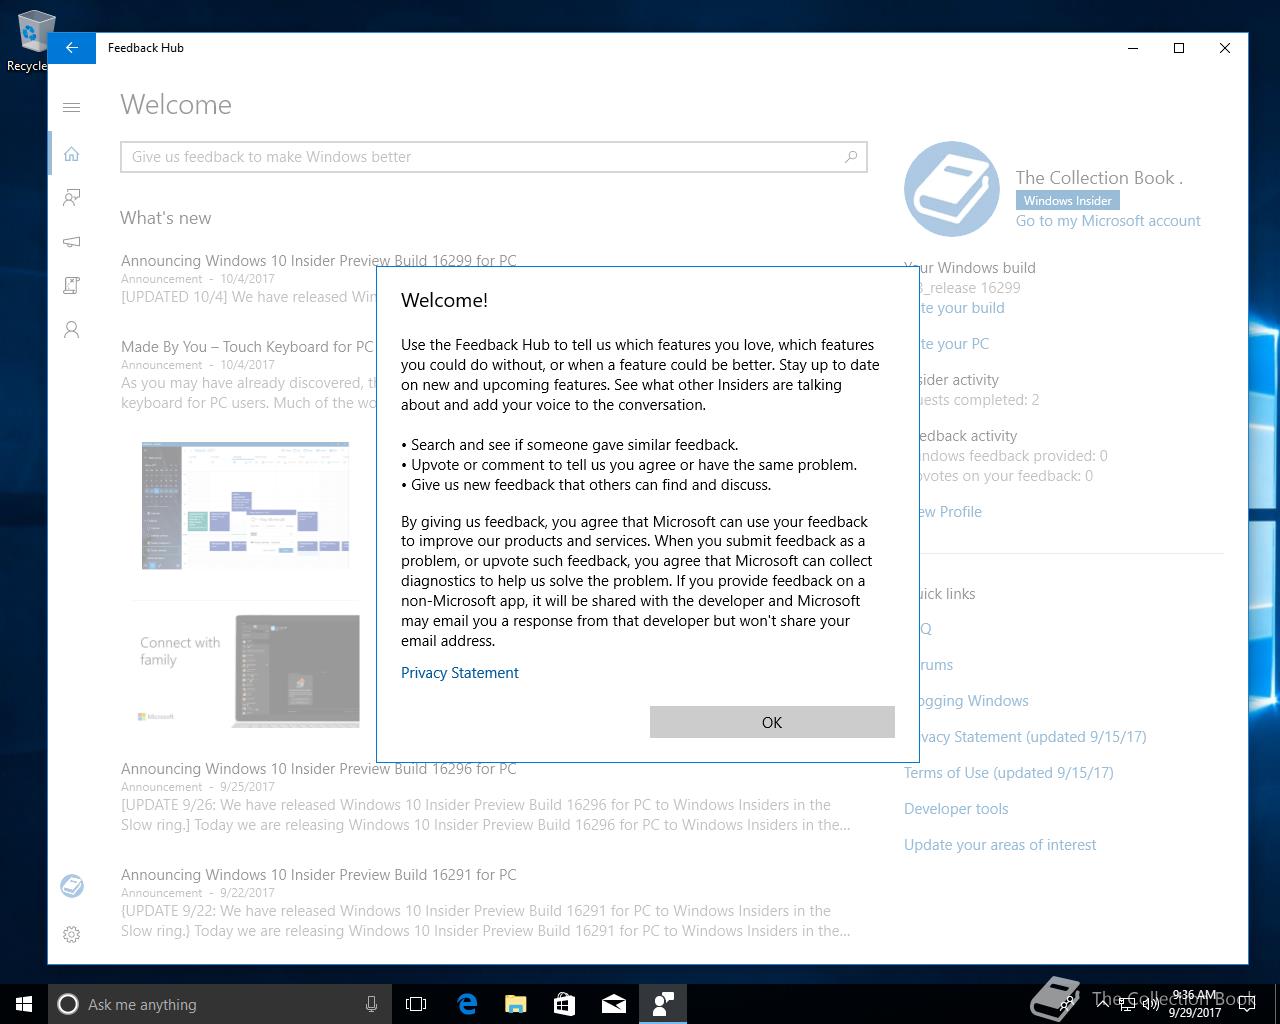Minimize the Feedback Hub window
1280x1024 pixels.
click(1134, 48)
